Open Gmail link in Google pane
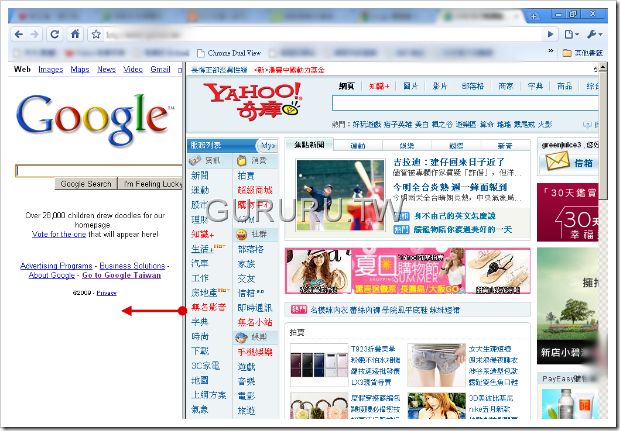Screen dimensions: 620x431 [x=160, y=69]
